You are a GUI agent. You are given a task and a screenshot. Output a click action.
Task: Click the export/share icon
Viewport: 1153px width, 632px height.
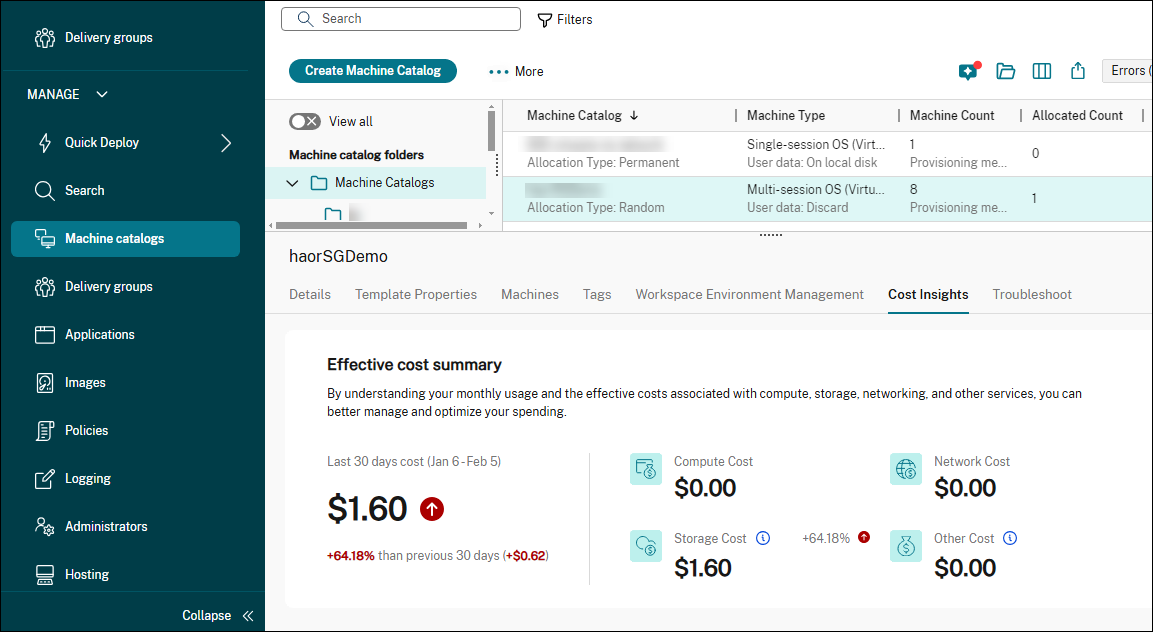pos(1077,71)
